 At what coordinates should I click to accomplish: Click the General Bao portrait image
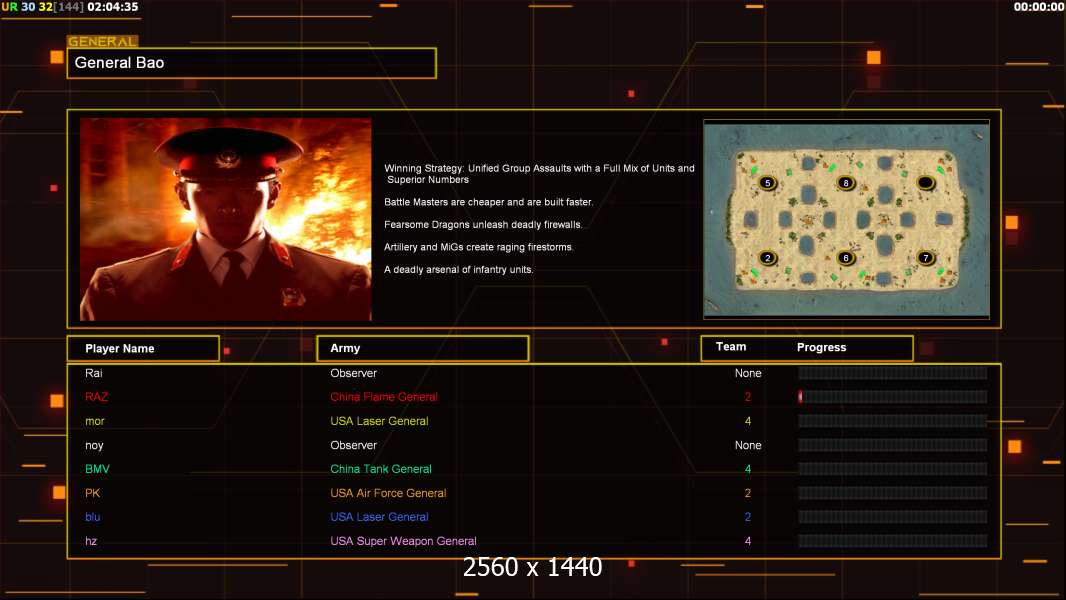pos(226,219)
